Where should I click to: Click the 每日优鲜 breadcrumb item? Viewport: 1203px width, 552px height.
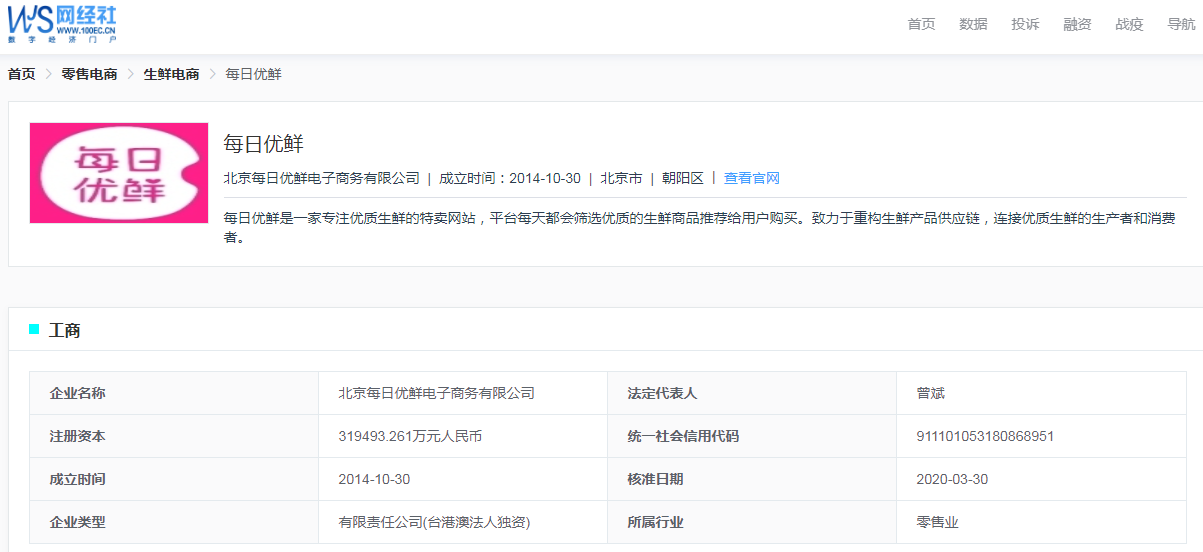click(253, 74)
